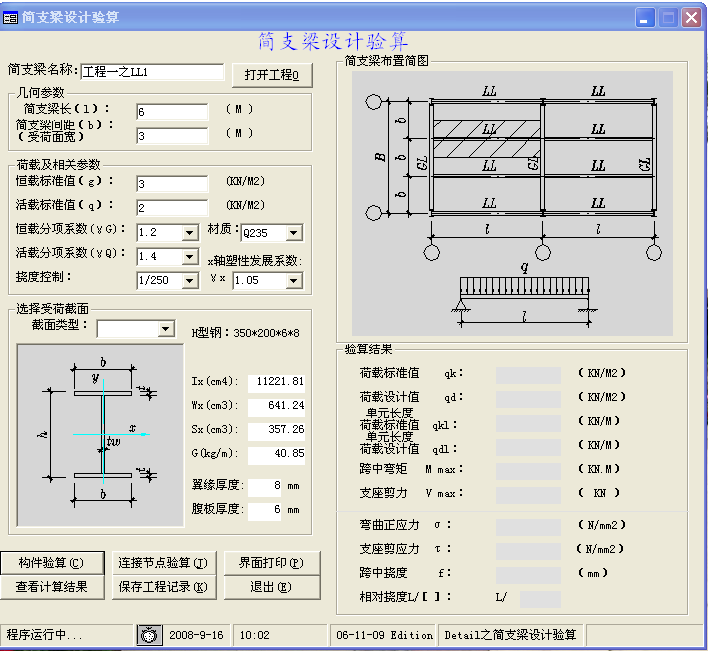
Task: Open the 截面类型 section type dropdown
Action: [166, 329]
